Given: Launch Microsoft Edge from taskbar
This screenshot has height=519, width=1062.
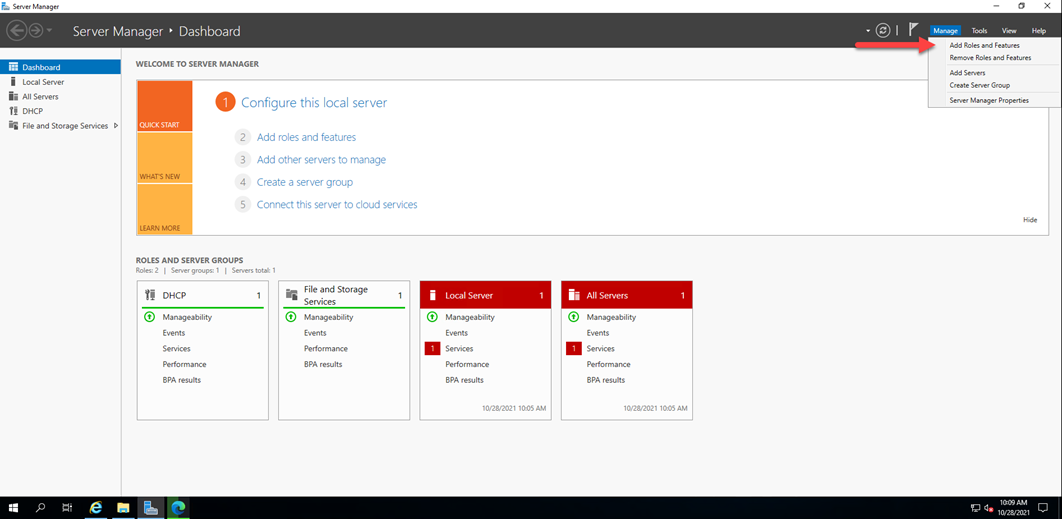Looking at the screenshot, I should coord(179,507).
